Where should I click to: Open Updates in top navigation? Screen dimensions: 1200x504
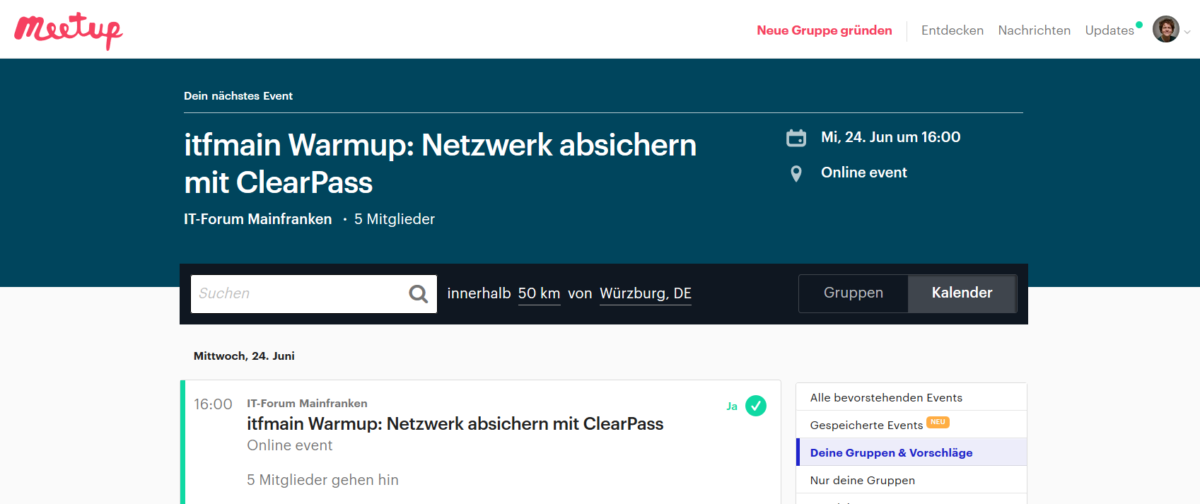[x=1109, y=30]
